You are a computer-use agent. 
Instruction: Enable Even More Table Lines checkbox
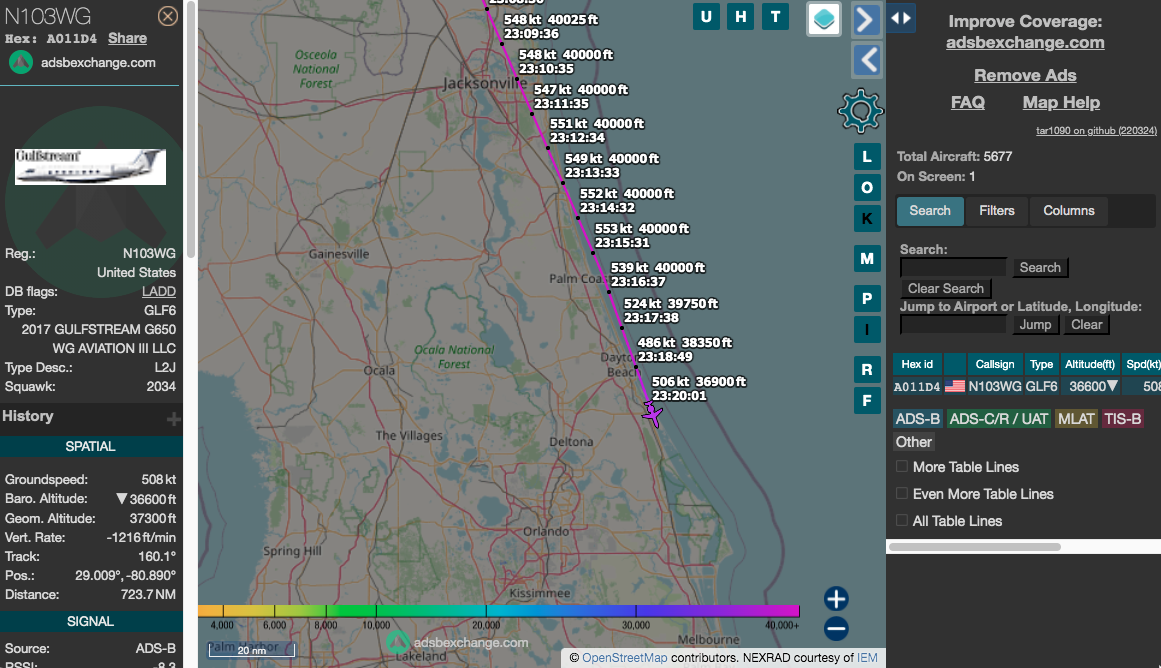point(902,494)
